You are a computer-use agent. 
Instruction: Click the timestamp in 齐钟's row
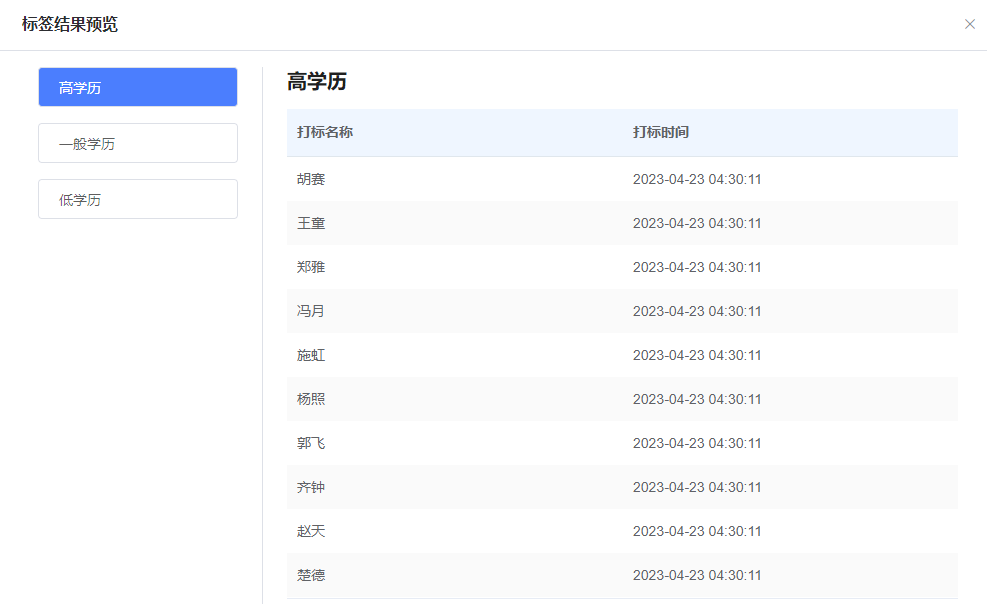(697, 488)
